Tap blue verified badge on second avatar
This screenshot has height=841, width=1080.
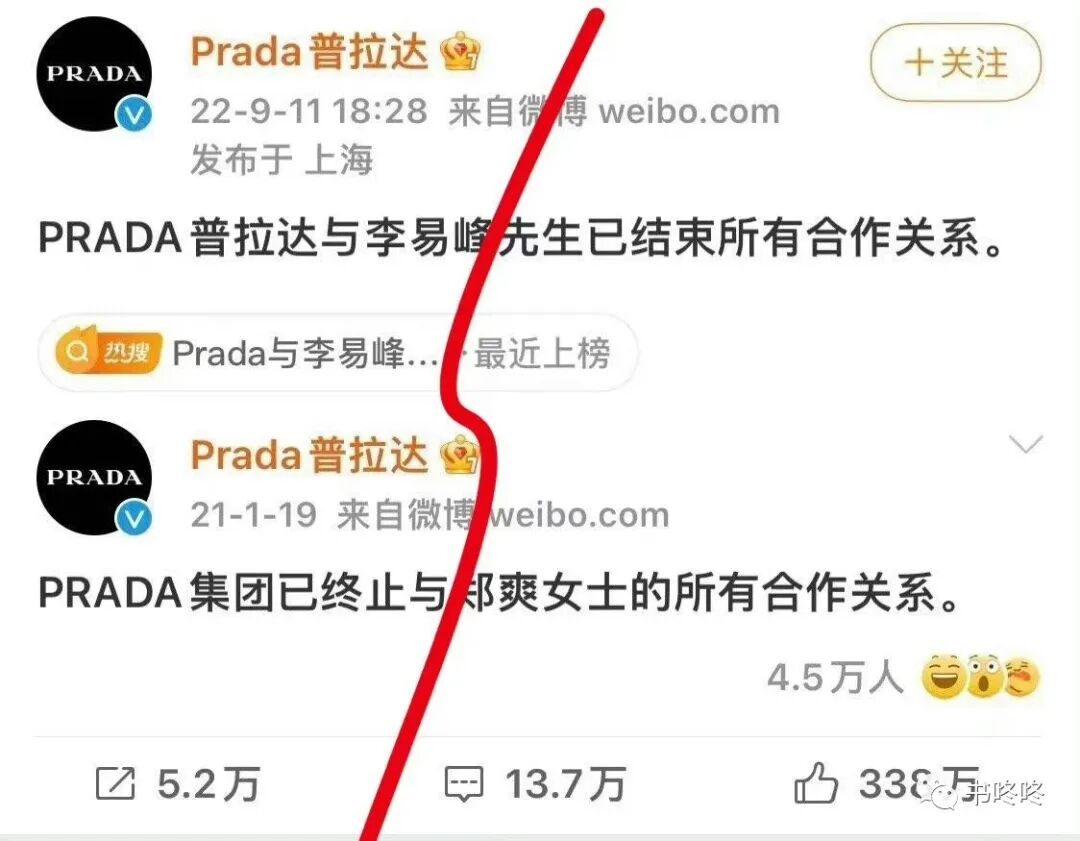[134, 518]
